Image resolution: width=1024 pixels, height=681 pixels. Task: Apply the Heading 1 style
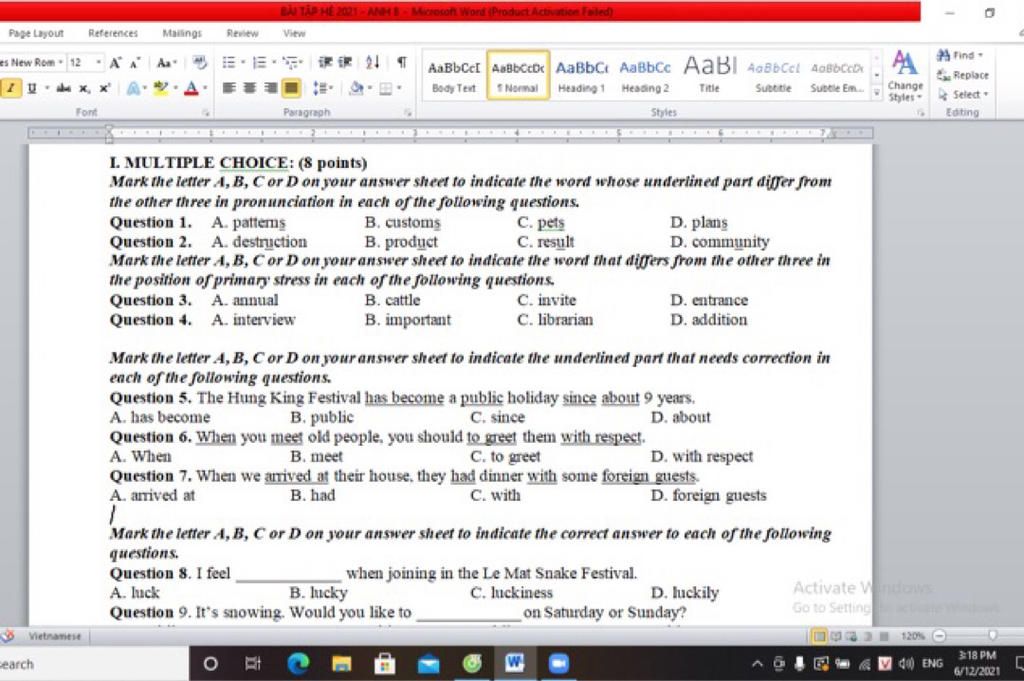click(581, 76)
